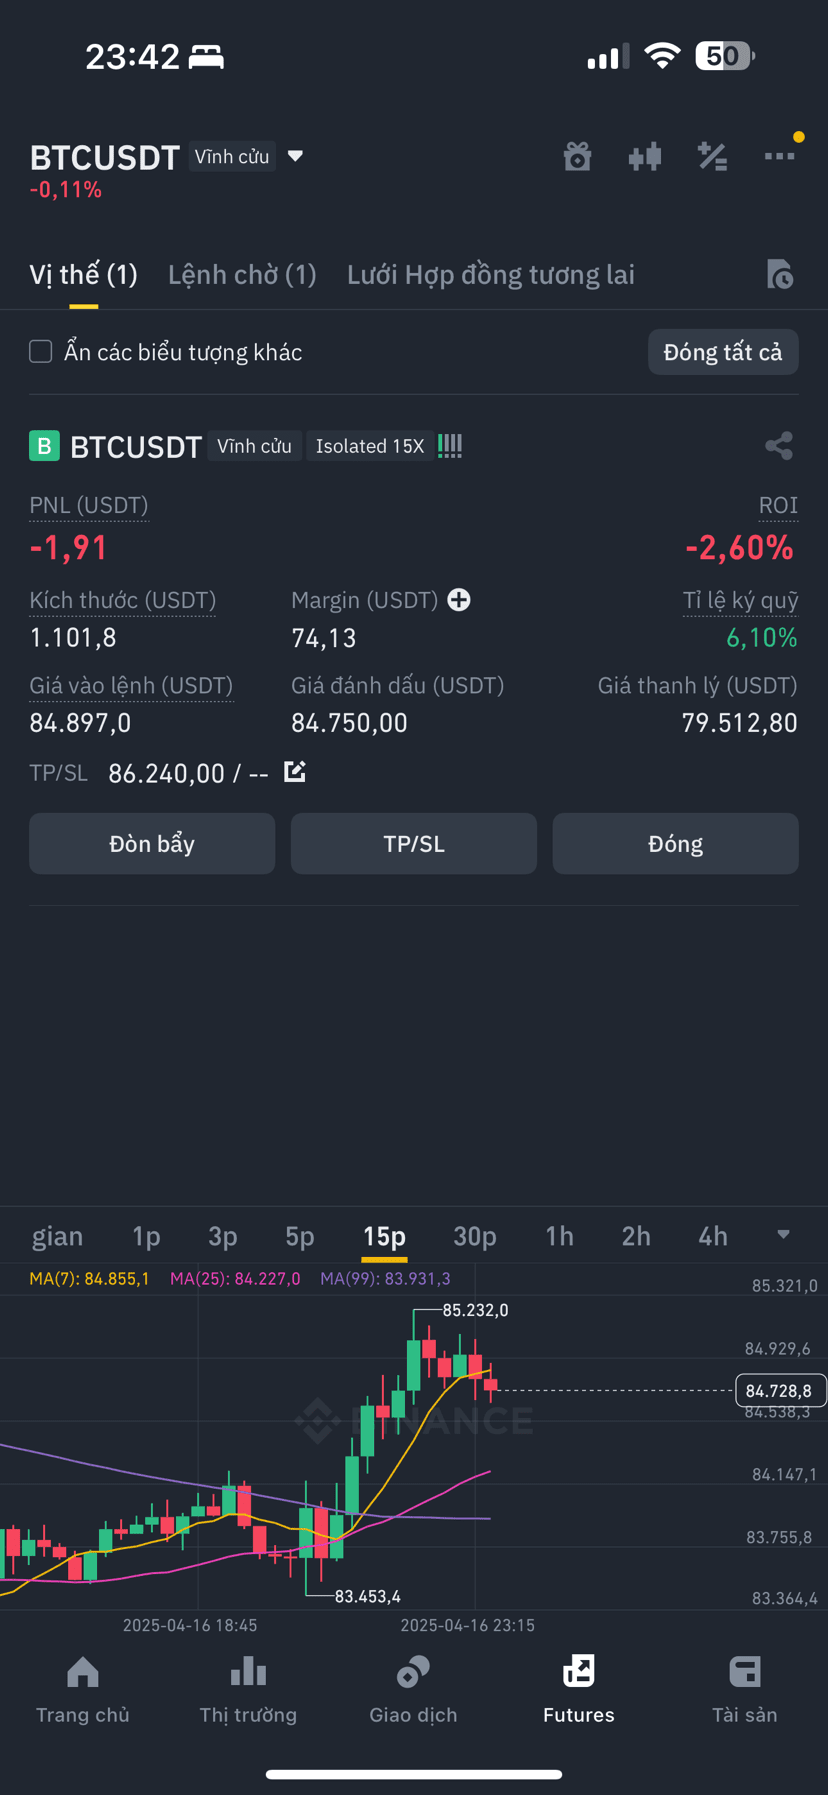This screenshot has width=828, height=1795.
Task: Open the order history icon
Action: click(x=779, y=274)
